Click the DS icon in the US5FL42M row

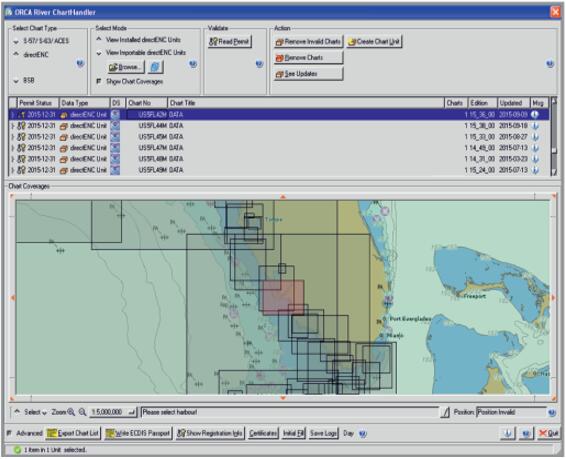115,115
